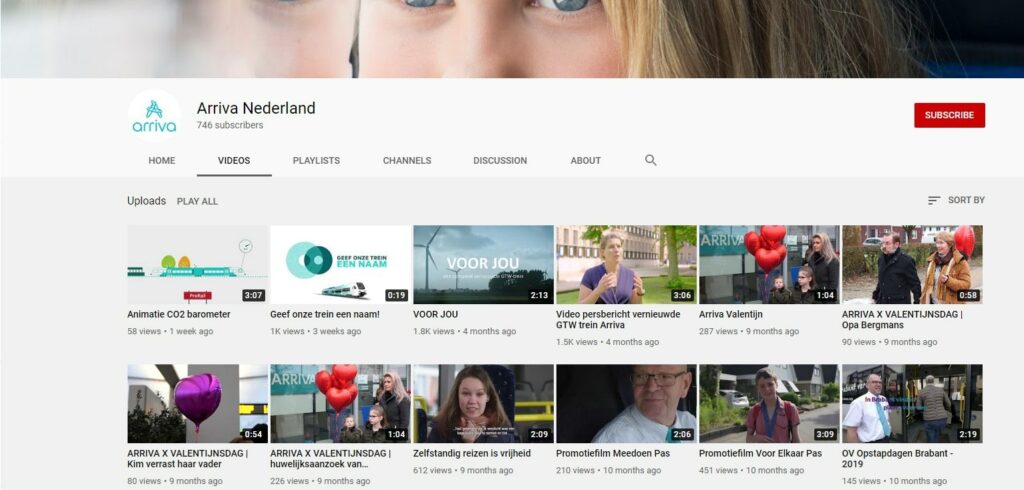Open Video persbericht GTW trein thumbnail
This screenshot has width=1024, height=490.
pyautogui.click(x=626, y=265)
